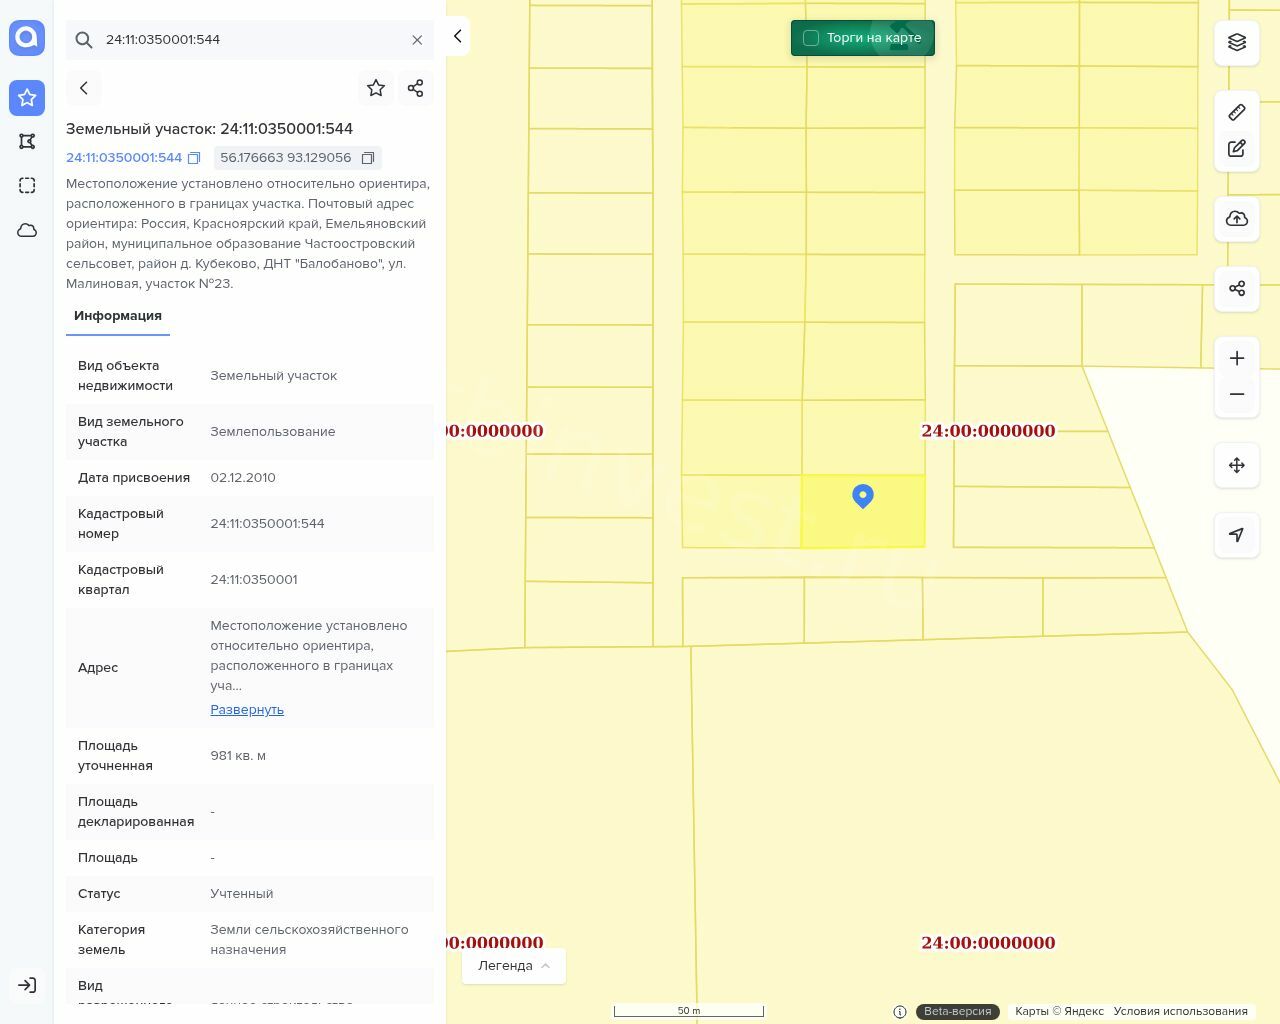Copy coordinates 56.176663 93.129056
Viewport: 1280px width, 1024px height.
pyautogui.click(x=368, y=158)
